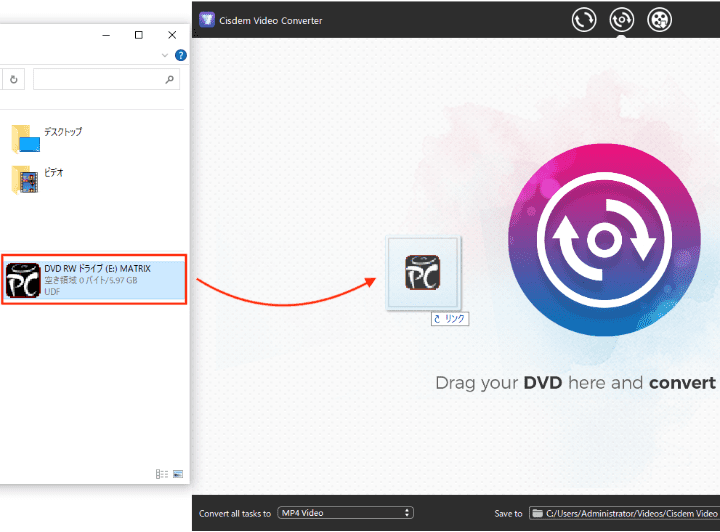720x532 pixels.
Task: Switch Explorer to large icons view
Action: 178,474
